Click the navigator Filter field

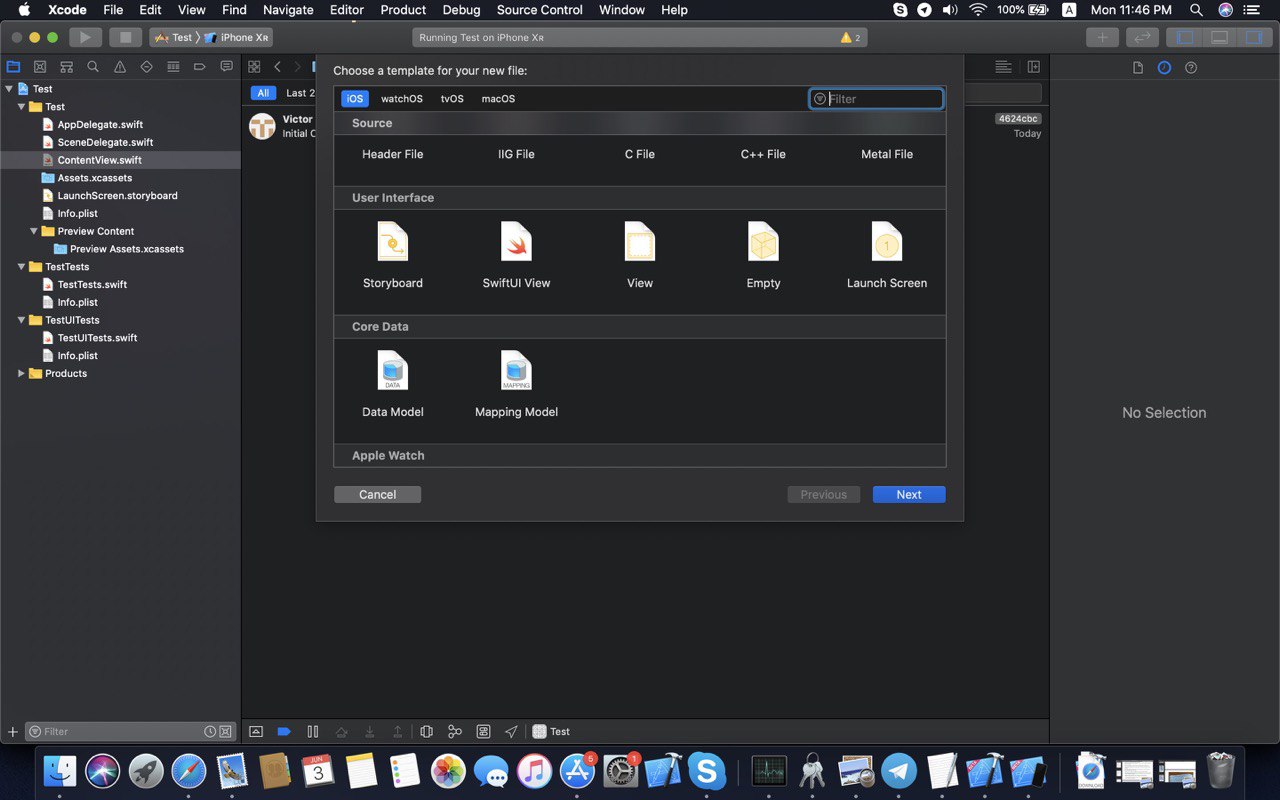pos(130,732)
